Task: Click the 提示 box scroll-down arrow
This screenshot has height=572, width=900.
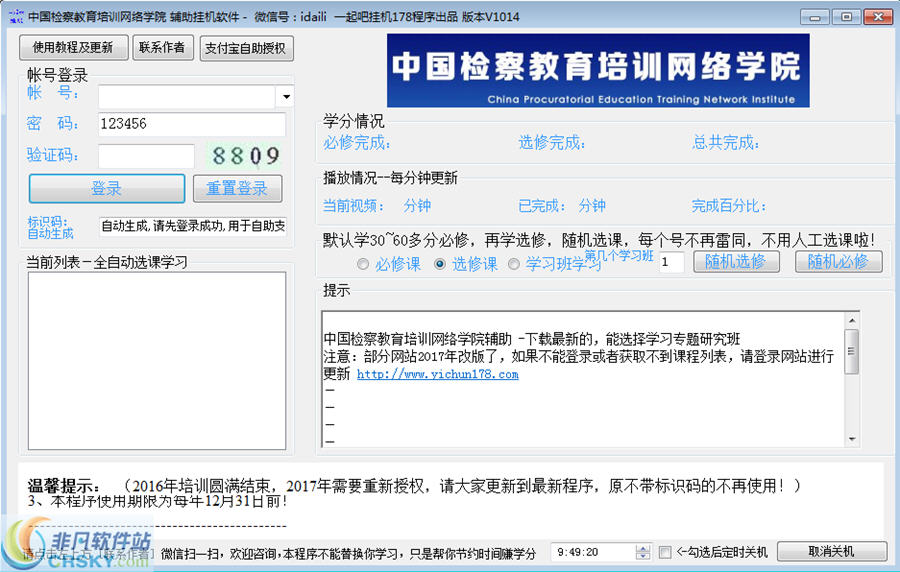Action: (852, 439)
